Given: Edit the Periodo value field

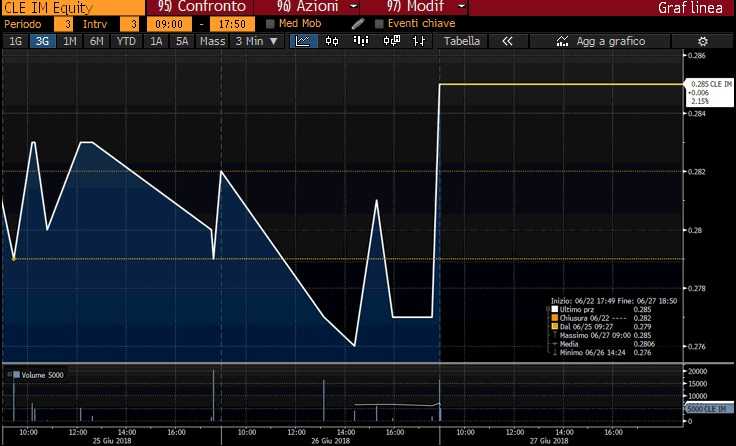Looking at the screenshot, I should point(63,24).
